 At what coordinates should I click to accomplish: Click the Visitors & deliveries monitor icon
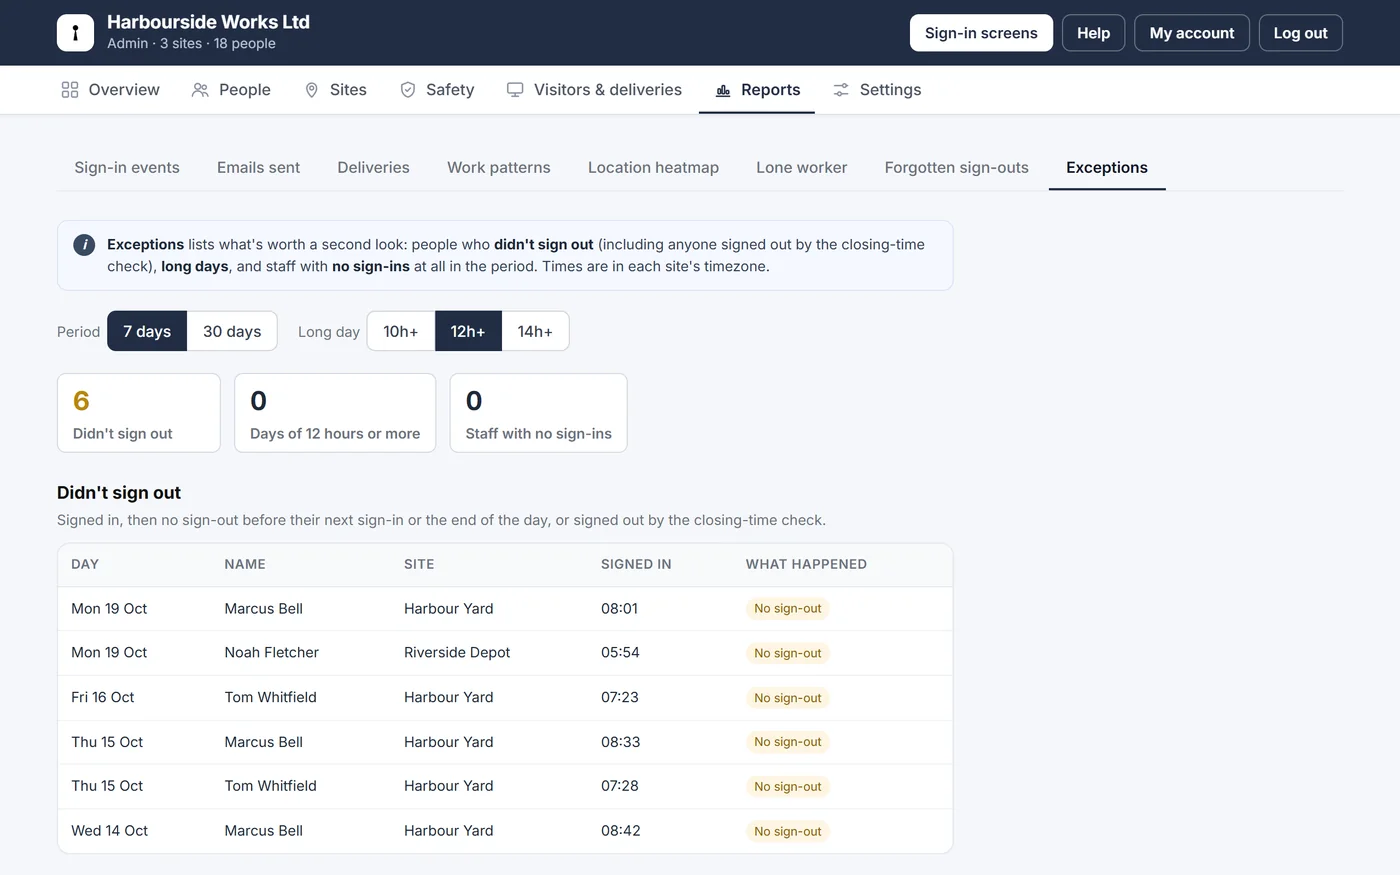tap(515, 90)
